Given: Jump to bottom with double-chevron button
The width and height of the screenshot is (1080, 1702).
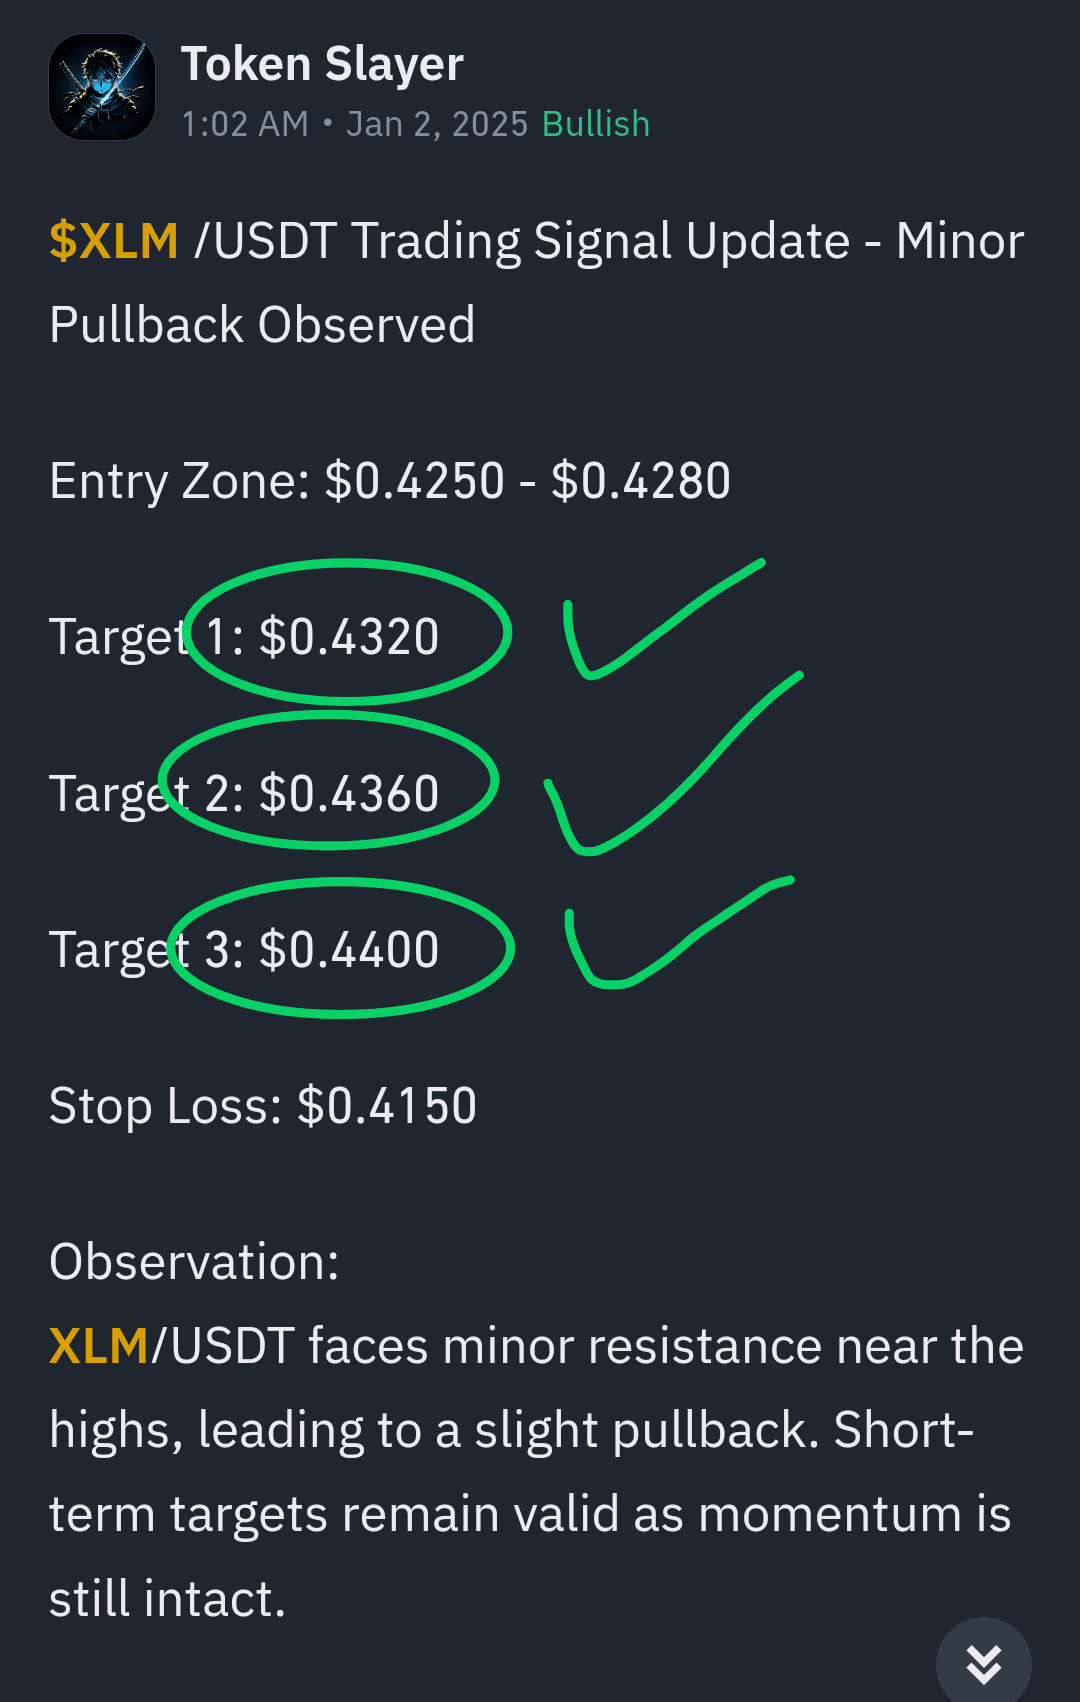Looking at the screenshot, I should (984, 1663).
